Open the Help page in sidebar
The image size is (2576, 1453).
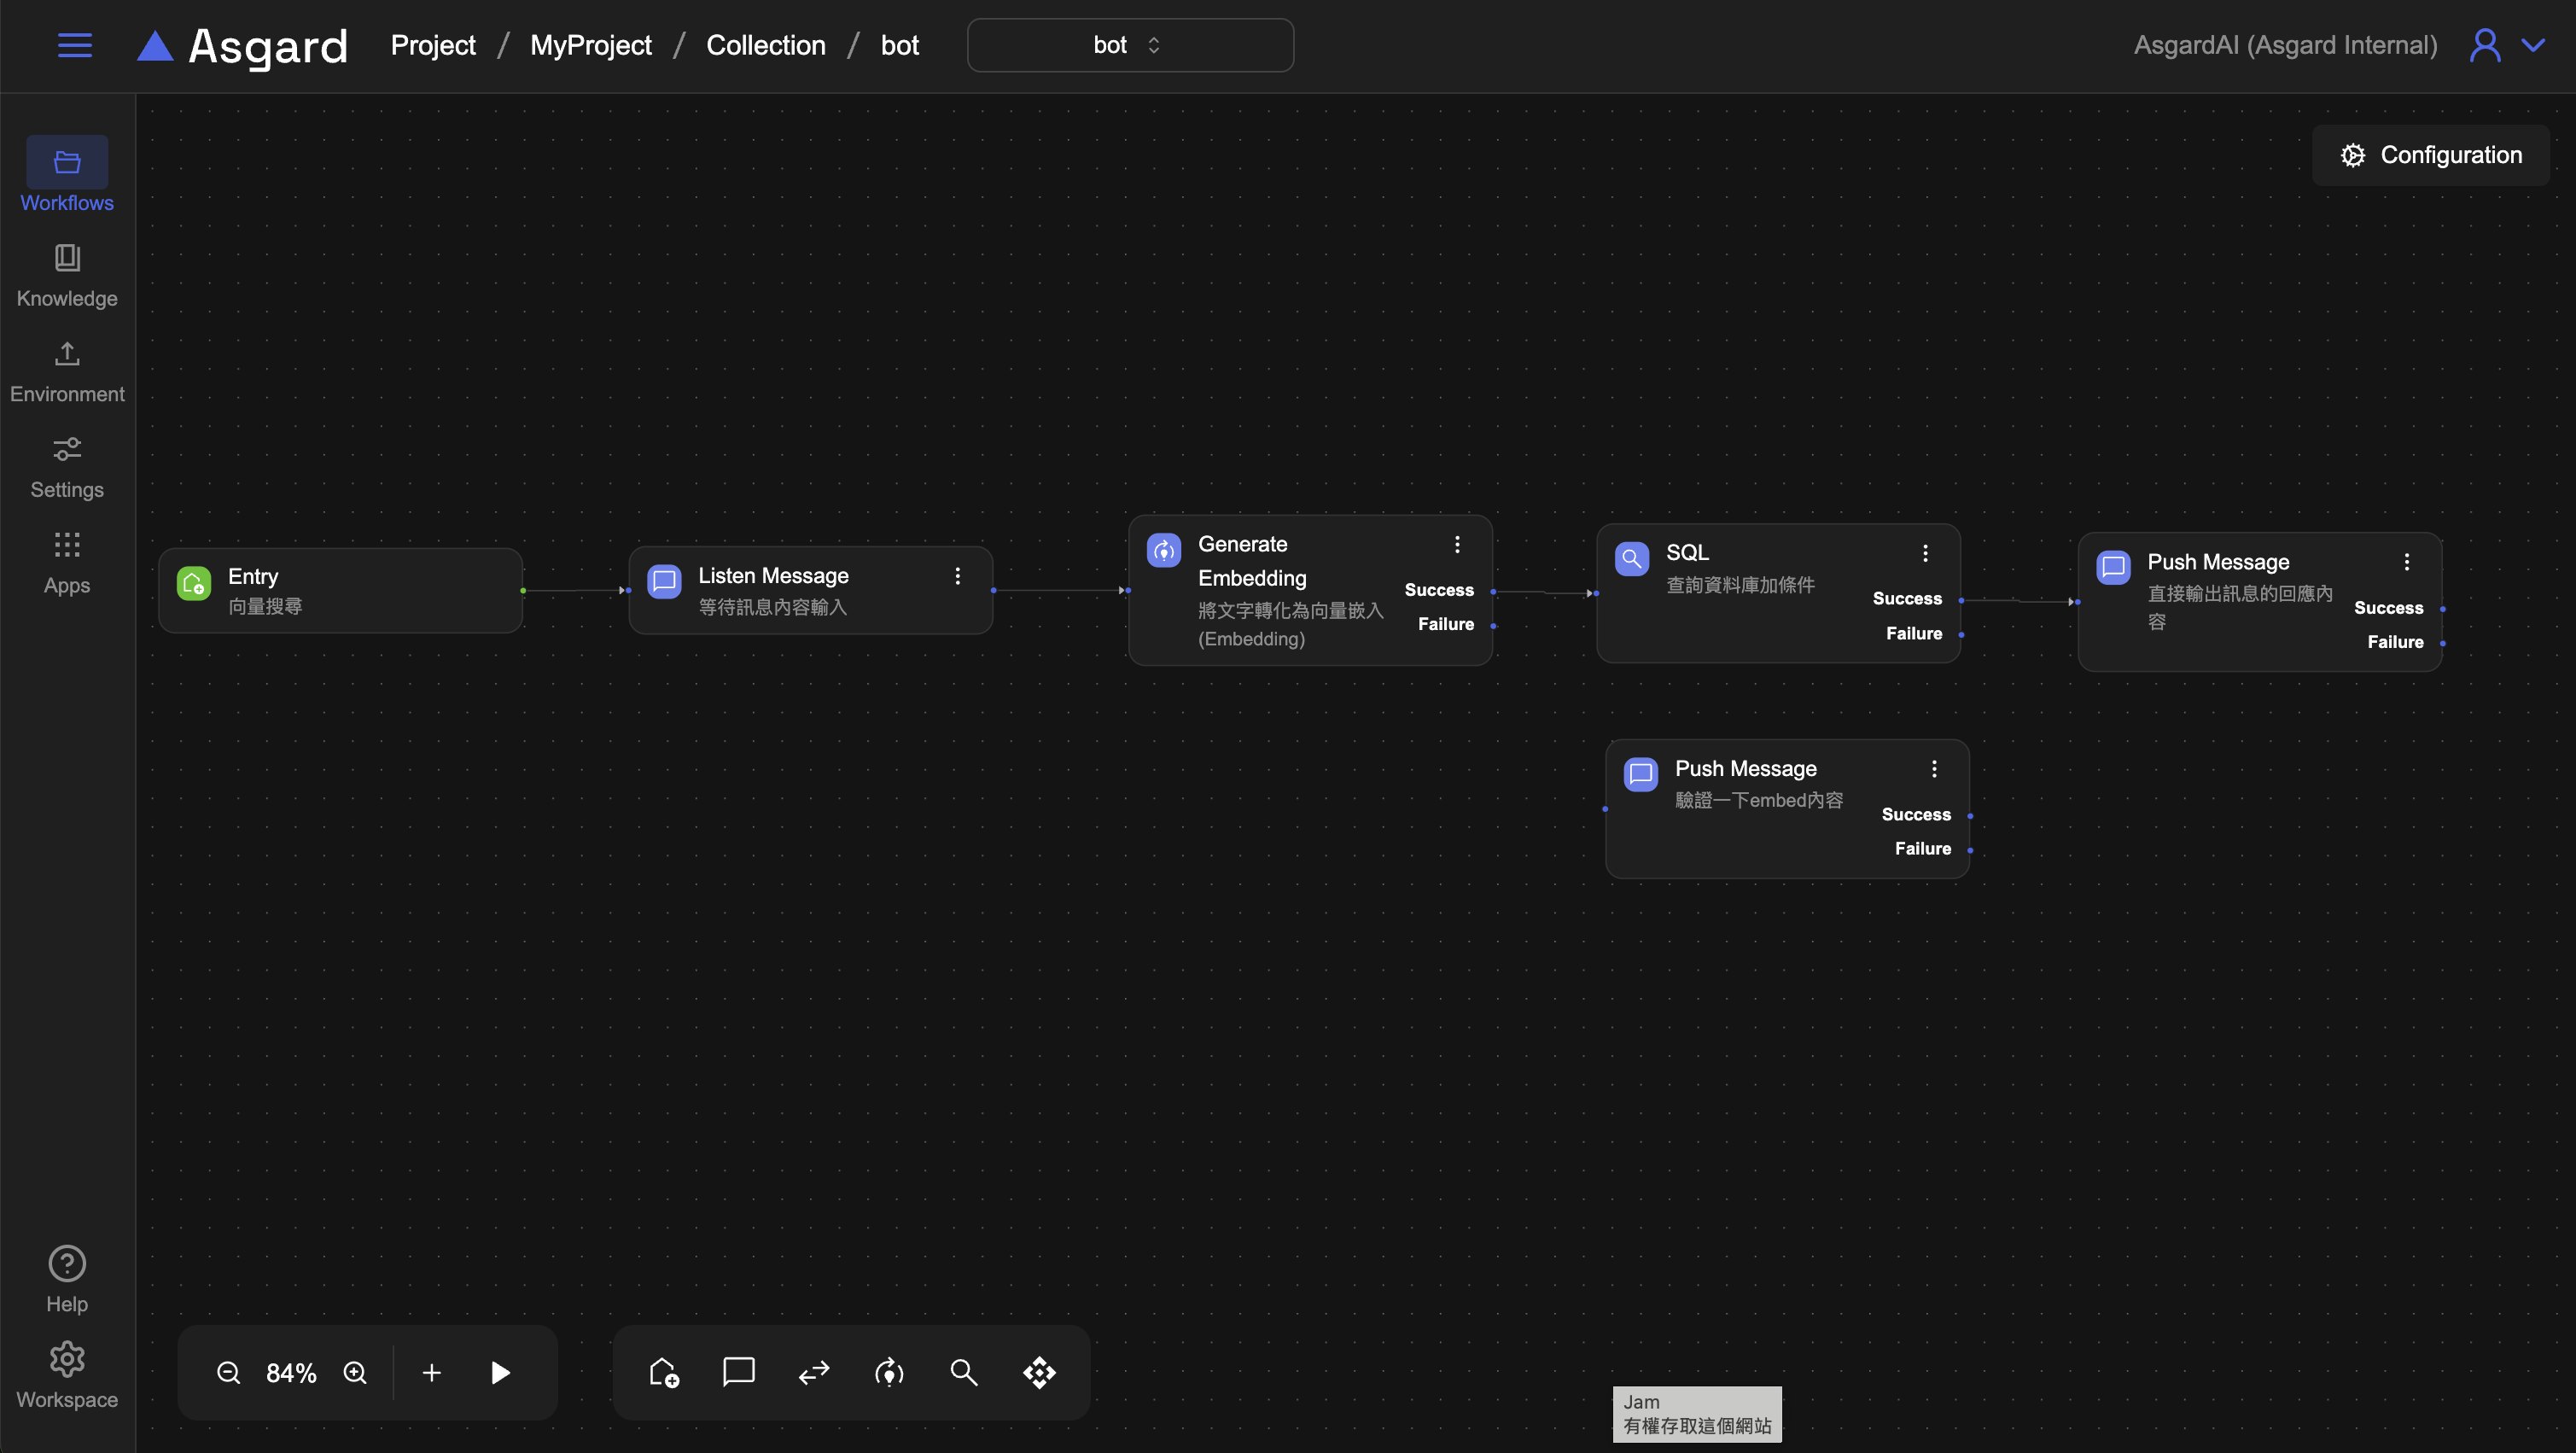click(x=67, y=1279)
